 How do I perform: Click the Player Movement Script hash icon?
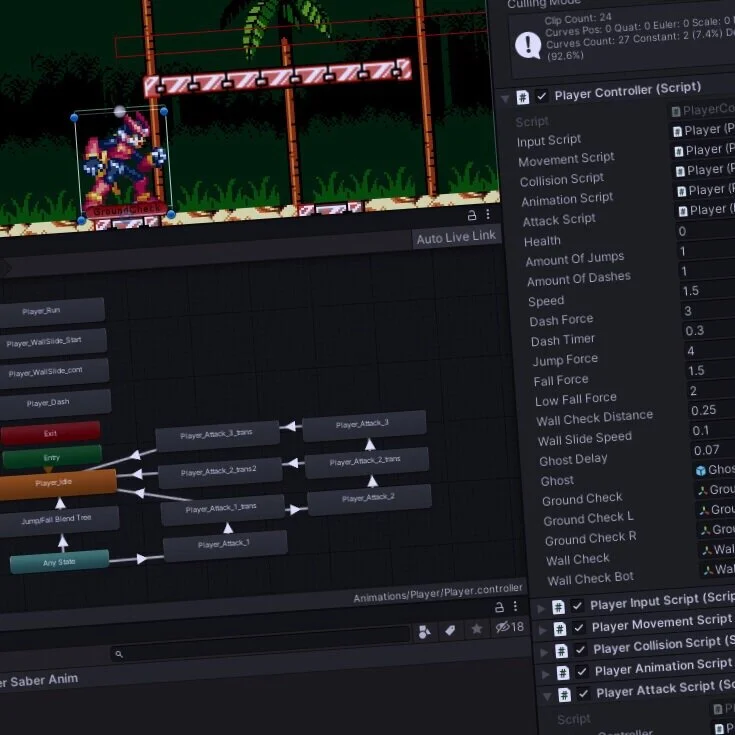tap(560, 629)
